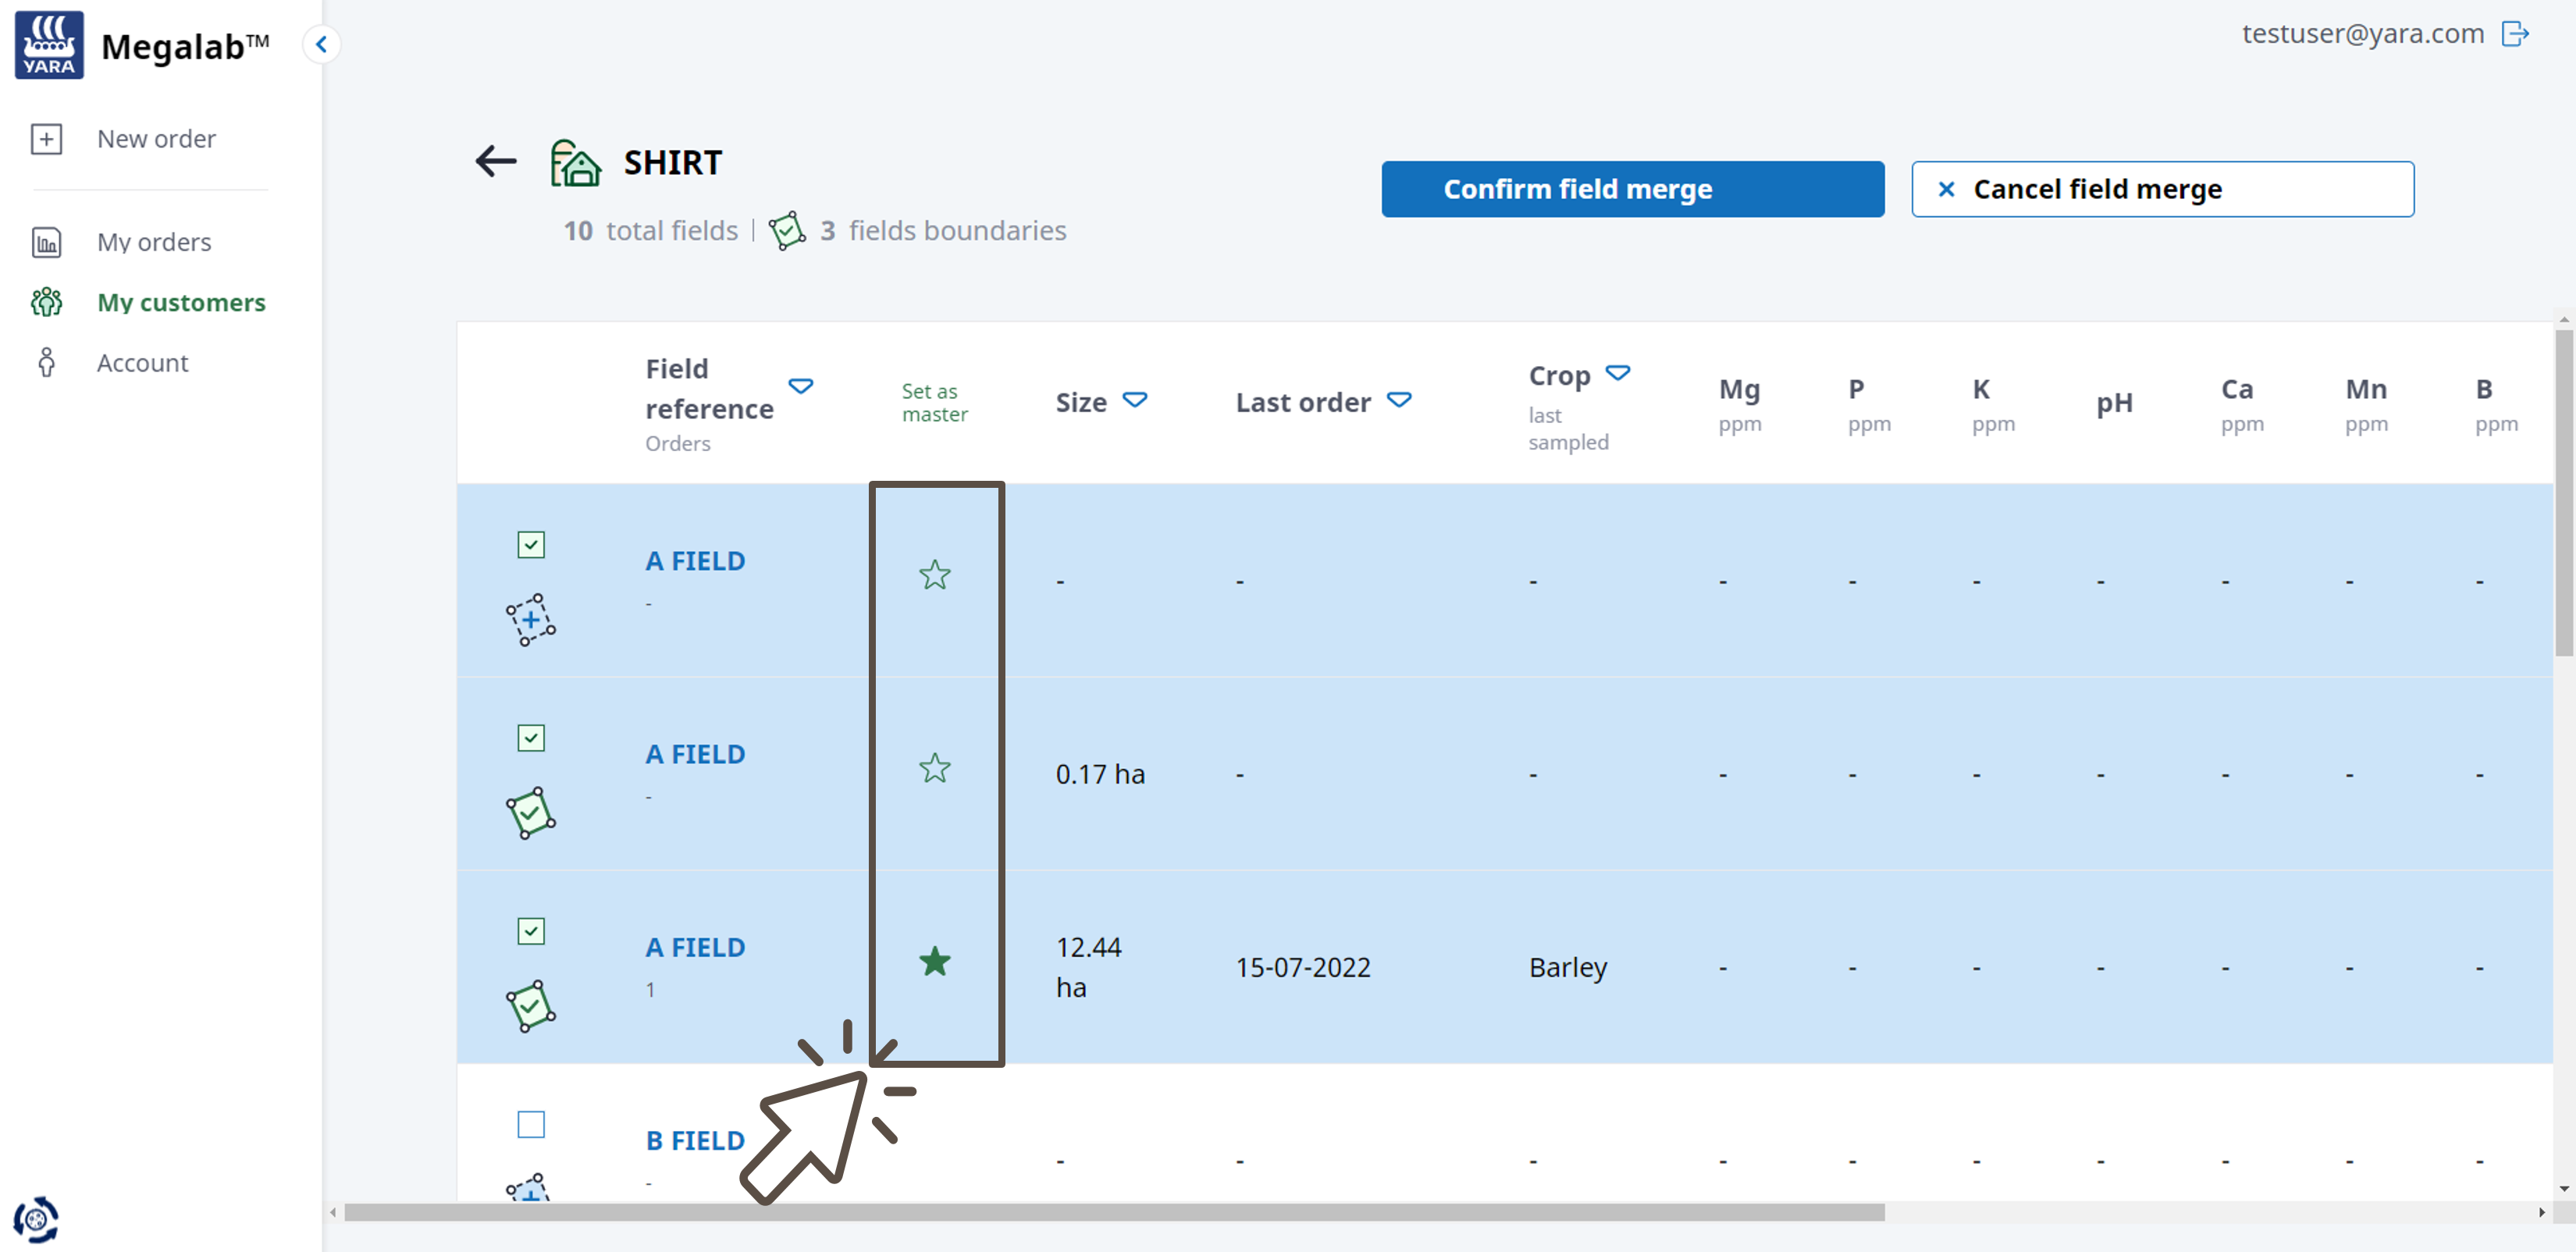Check the B FIELD checkbox
2576x1252 pixels.
(530, 1125)
